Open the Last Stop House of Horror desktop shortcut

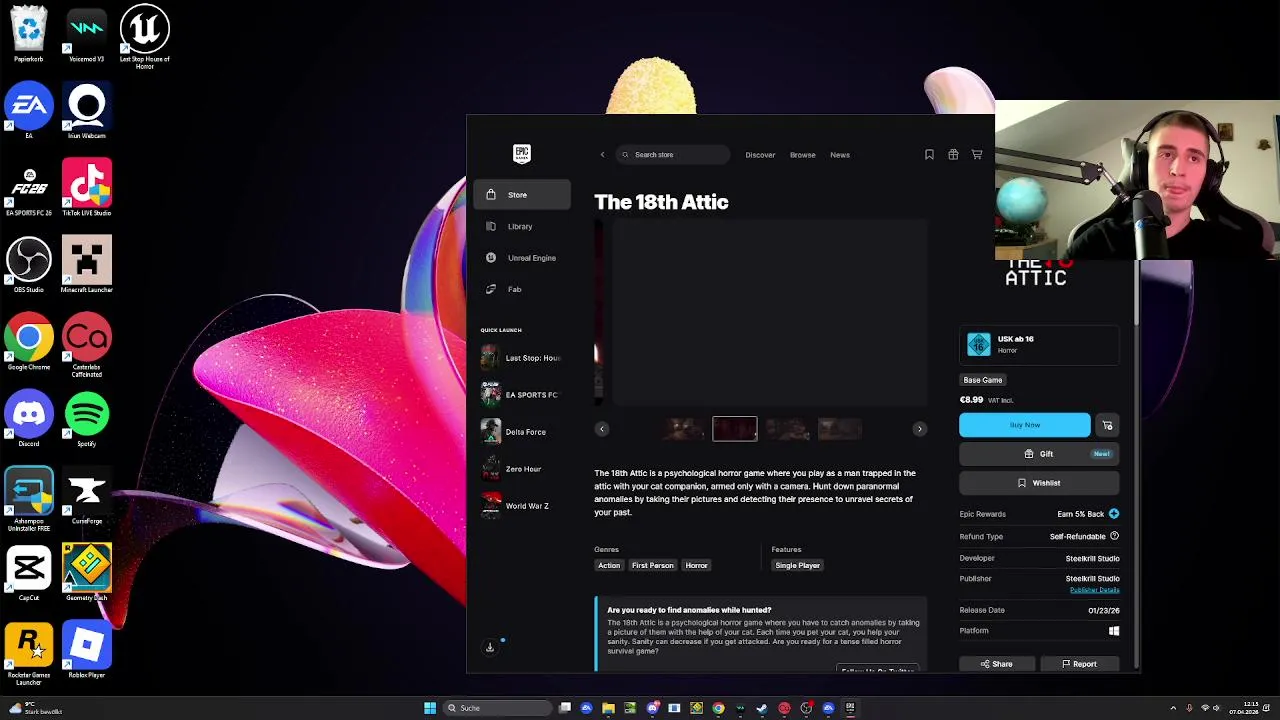[x=145, y=38]
